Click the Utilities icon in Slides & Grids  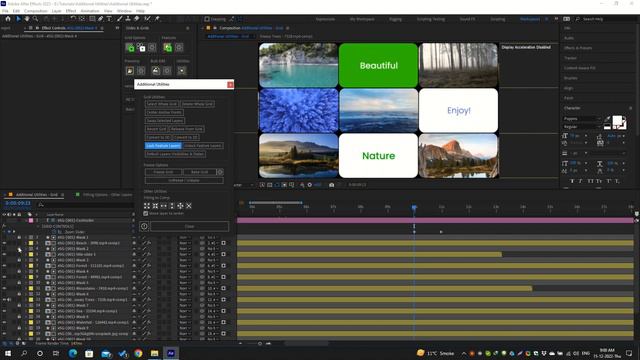182,71
